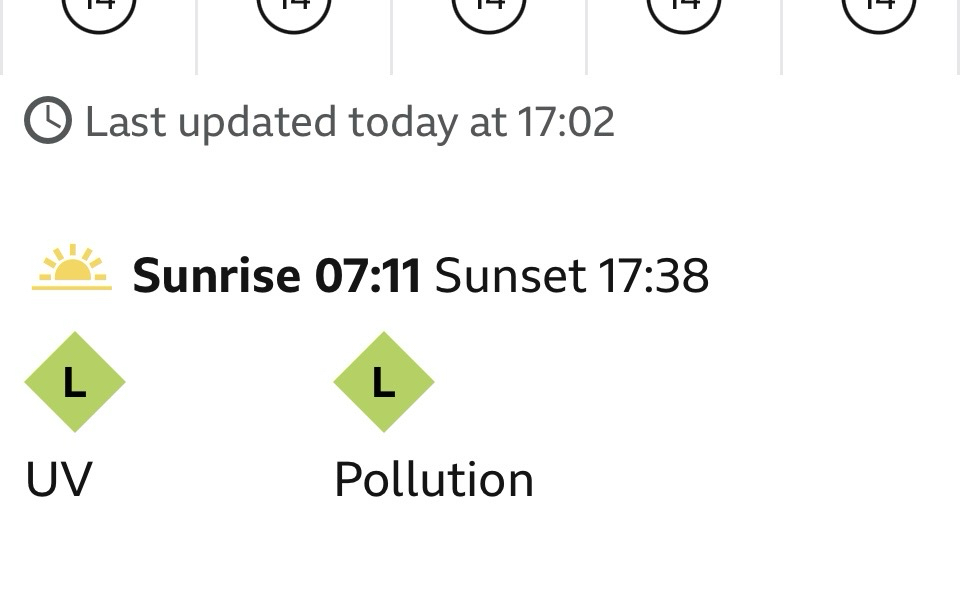The image size is (960, 612).
Task: Open the UV label details
Action: (x=59, y=480)
